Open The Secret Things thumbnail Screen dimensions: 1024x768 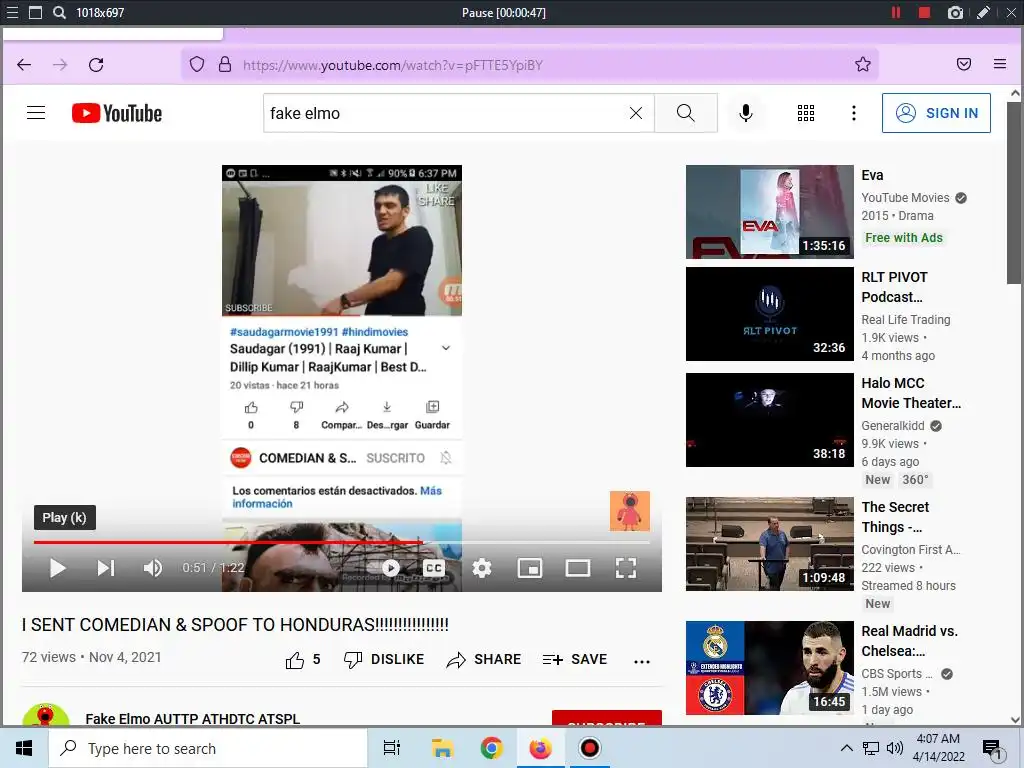click(769, 543)
